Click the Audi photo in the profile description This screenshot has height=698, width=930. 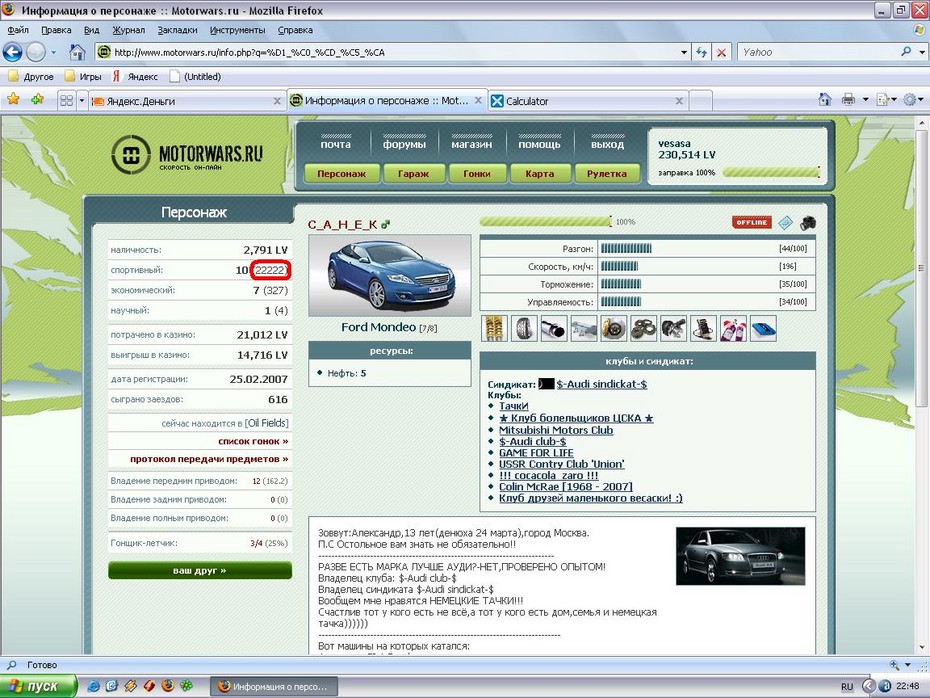click(x=740, y=556)
